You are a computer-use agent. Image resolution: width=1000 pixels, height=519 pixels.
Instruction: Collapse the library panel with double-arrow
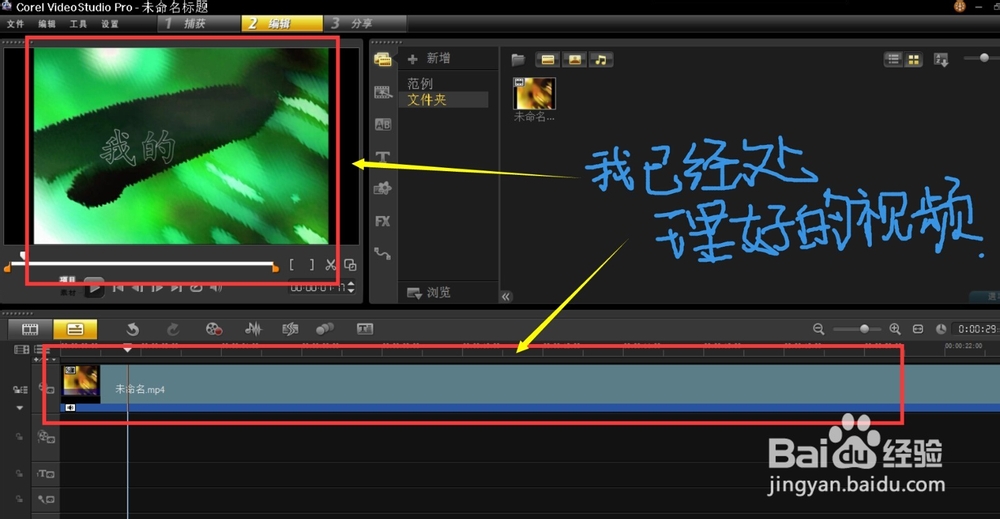(x=506, y=296)
